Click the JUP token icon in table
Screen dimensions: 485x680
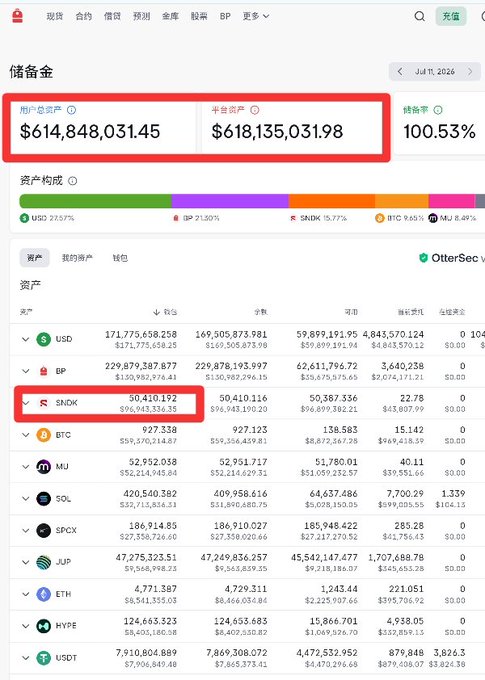click(x=43, y=562)
